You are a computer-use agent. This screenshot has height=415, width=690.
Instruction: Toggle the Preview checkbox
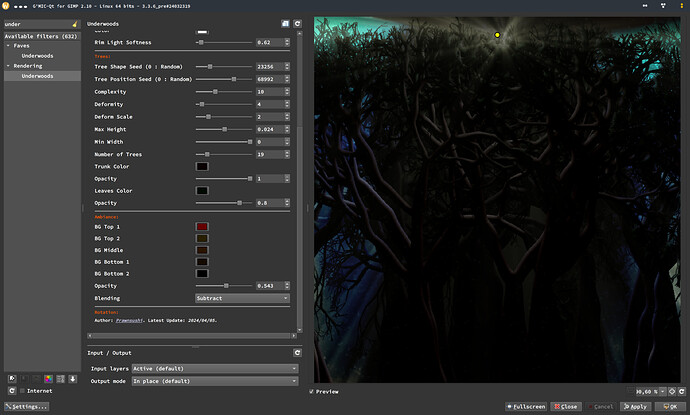pyautogui.click(x=312, y=391)
